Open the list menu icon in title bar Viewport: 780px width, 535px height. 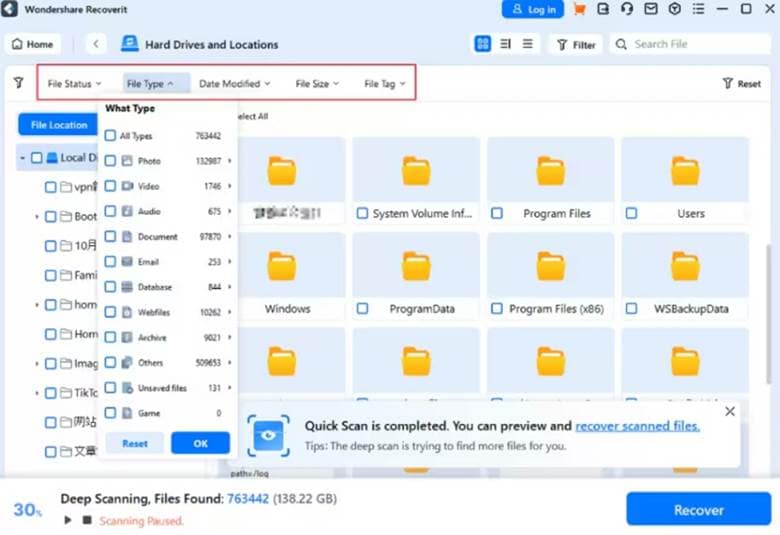[698, 9]
